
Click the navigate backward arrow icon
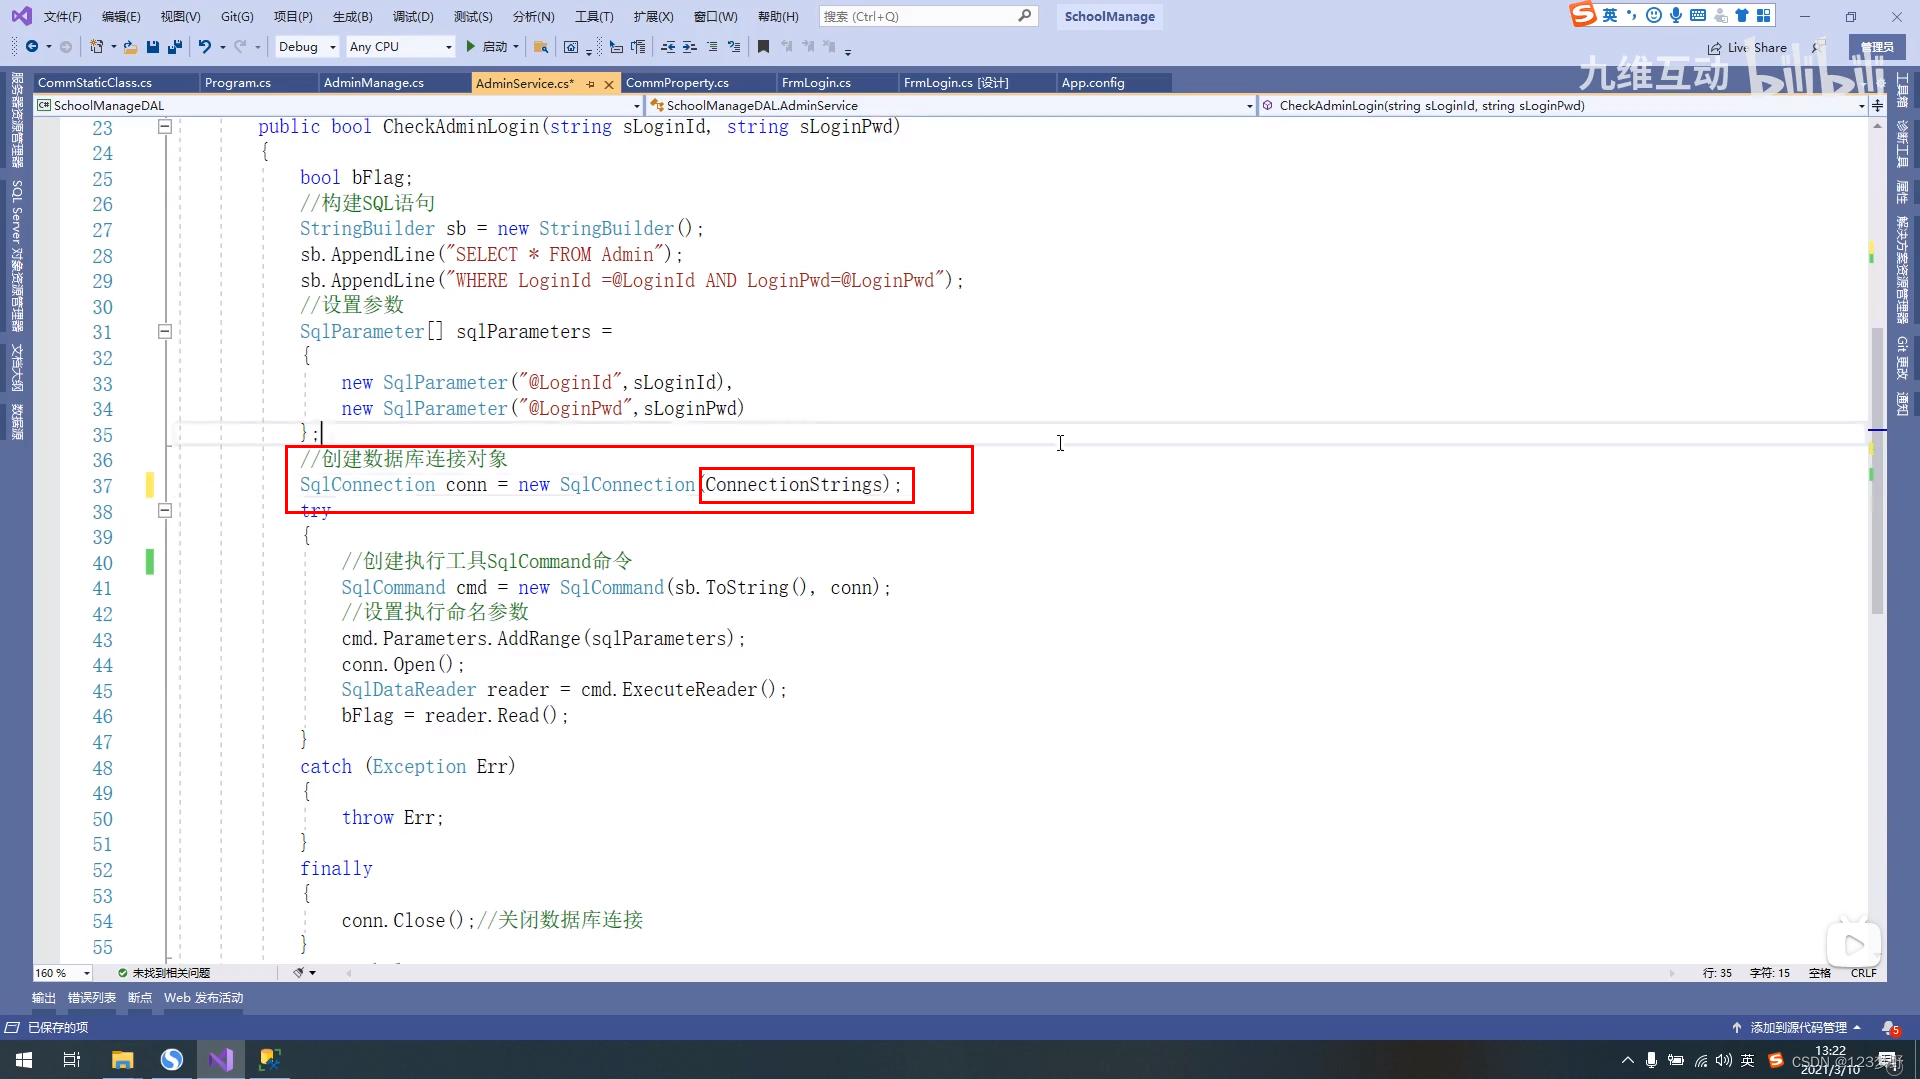click(x=32, y=47)
